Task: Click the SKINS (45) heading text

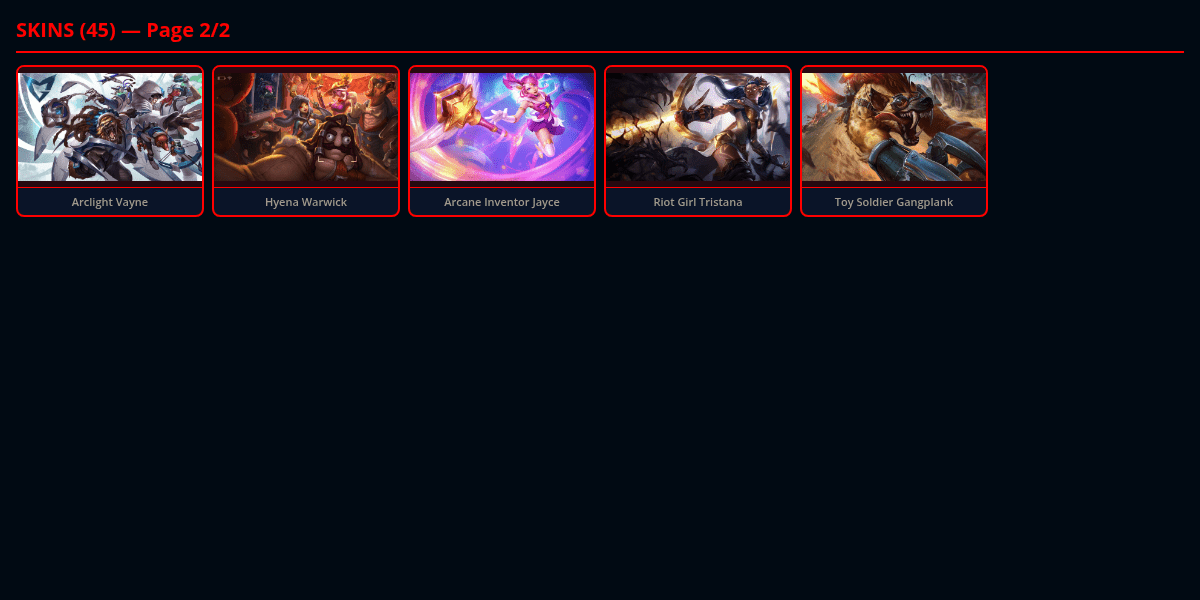Action: click(x=66, y=30)
